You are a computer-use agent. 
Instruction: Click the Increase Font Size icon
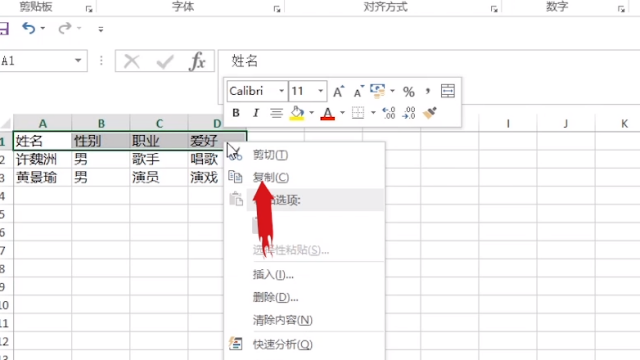(x=338, y=91)
